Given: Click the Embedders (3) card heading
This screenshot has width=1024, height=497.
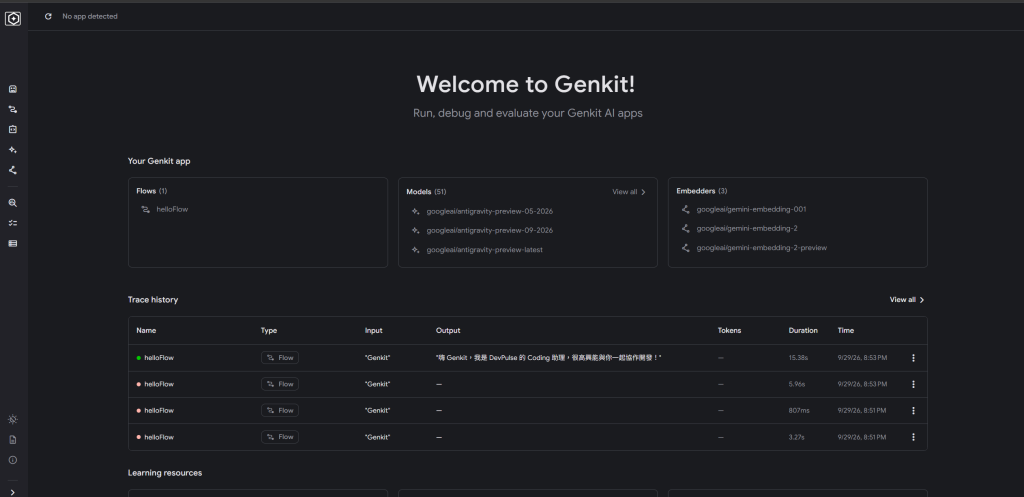Looking at the screenshot, I should pos(701,191).
